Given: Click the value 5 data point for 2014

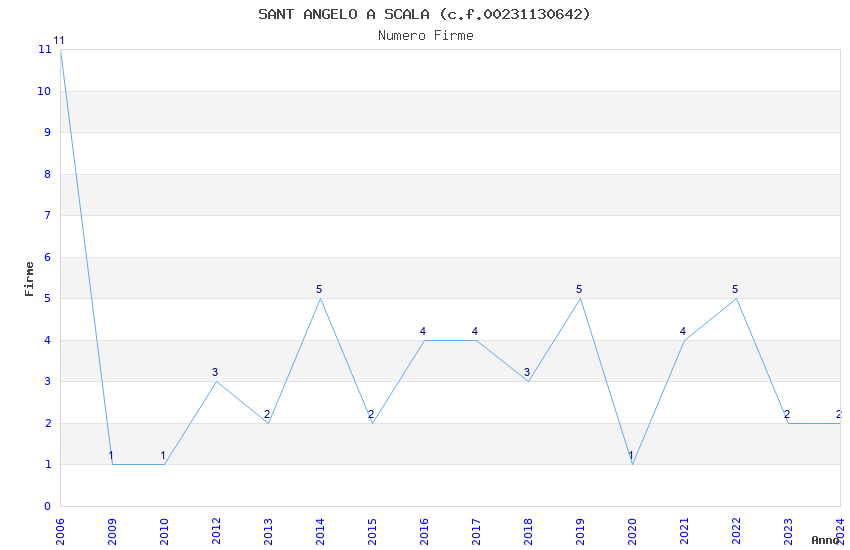Looking at the screenshot, I should pos(320,299).
